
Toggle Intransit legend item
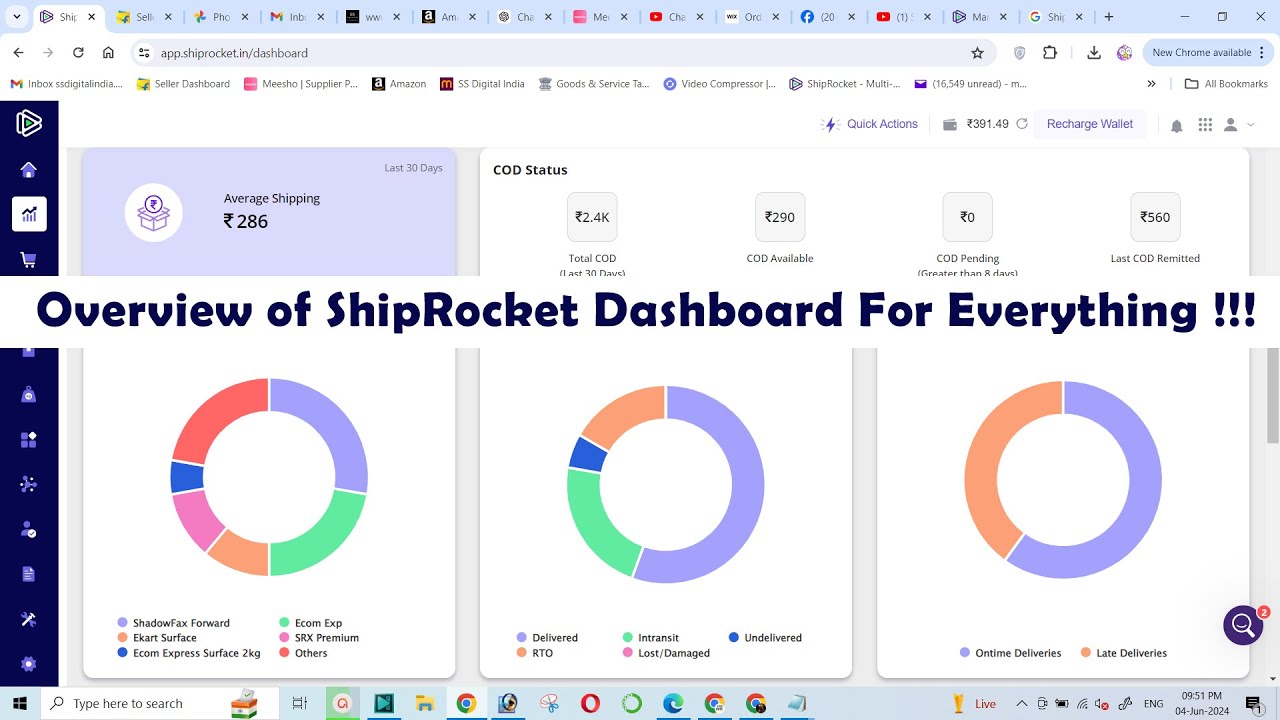pyautogui.click(x=650, y=638)
